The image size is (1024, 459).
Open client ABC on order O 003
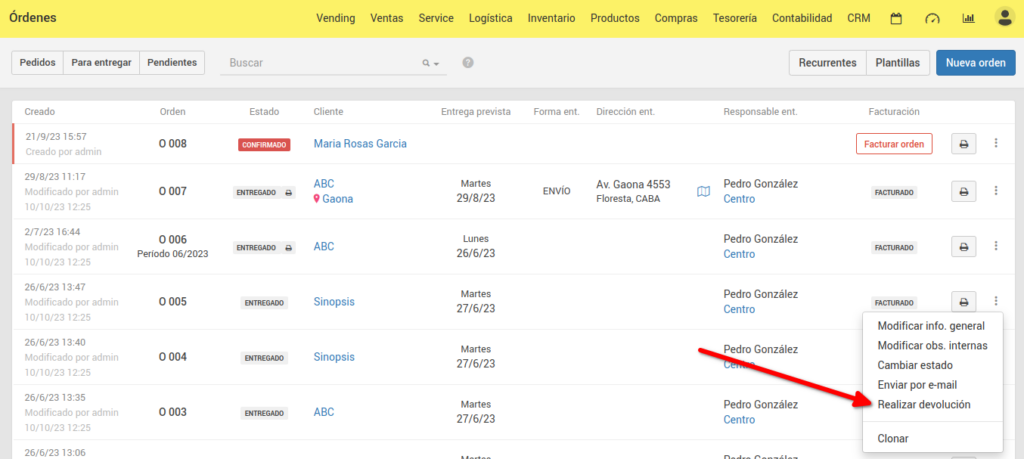pyautogui.click(x=323, y=412)
